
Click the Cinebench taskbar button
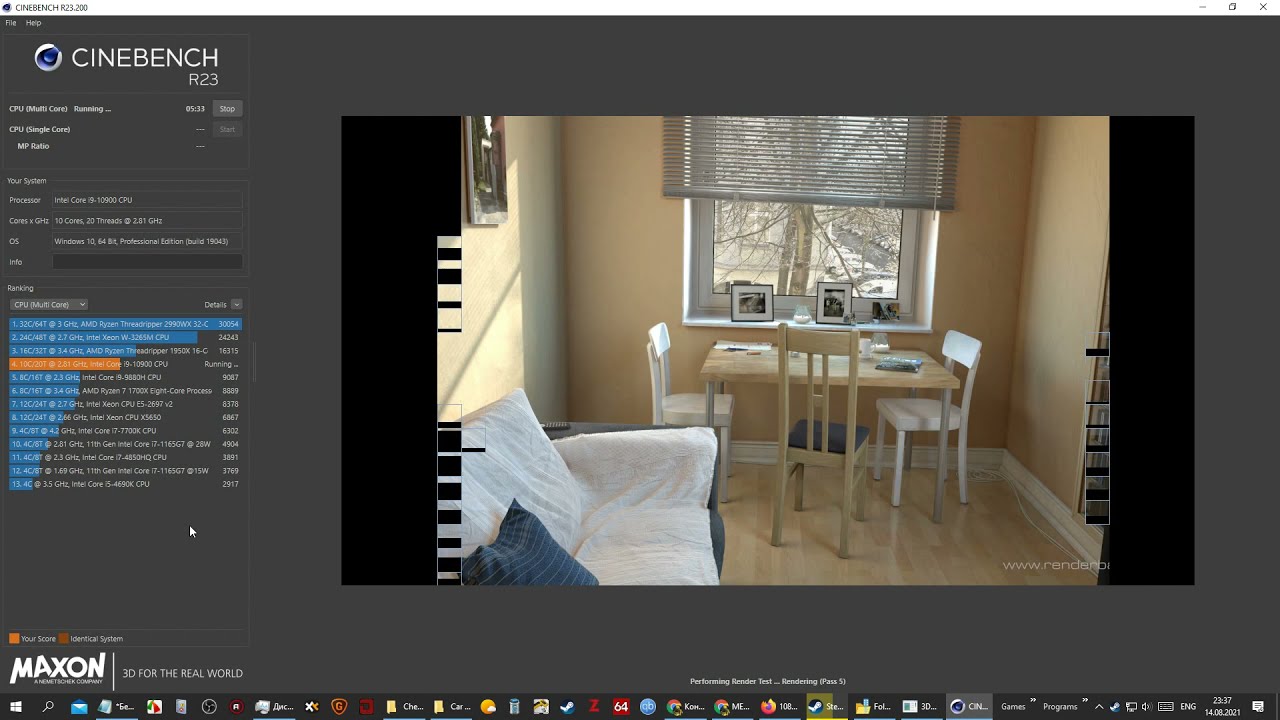pos(968,707)
